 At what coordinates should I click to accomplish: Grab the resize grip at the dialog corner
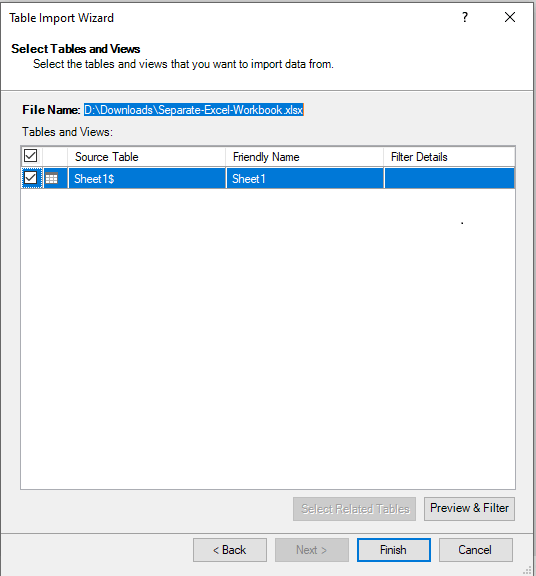(x=528, y=570)
